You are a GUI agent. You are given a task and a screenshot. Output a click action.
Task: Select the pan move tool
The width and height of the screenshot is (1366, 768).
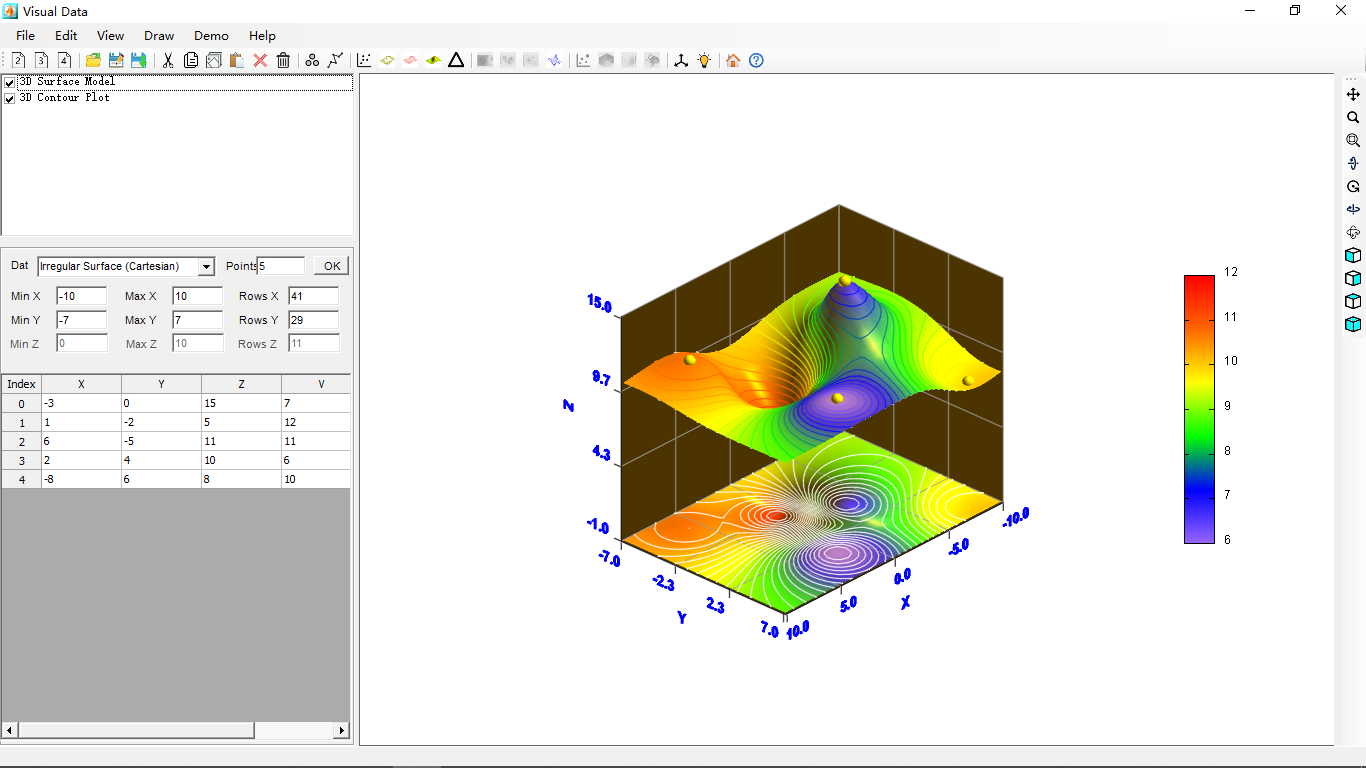pos(1353,94)
